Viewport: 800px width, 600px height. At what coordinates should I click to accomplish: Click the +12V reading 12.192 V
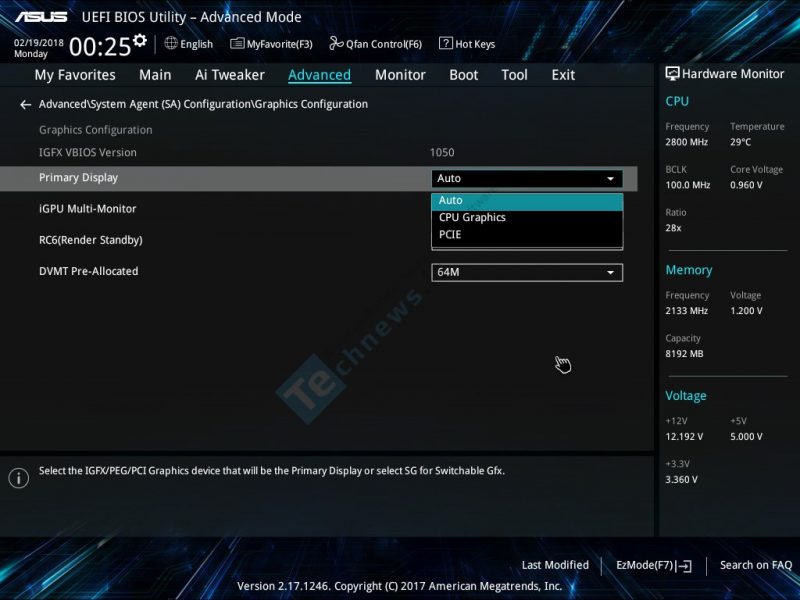(x=684, y=437)
